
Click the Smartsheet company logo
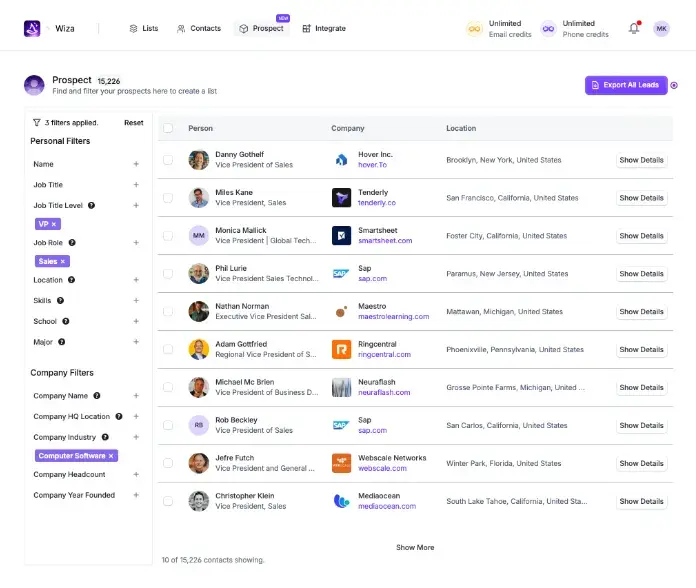pos(341,236)
